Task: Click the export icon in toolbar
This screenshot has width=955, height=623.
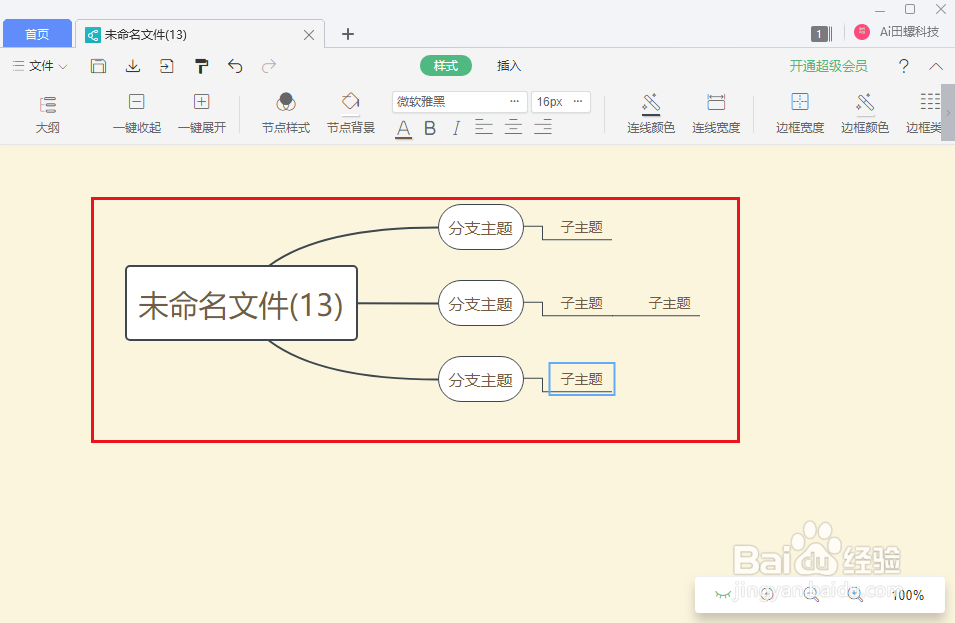Action: (x=166, y=66)
